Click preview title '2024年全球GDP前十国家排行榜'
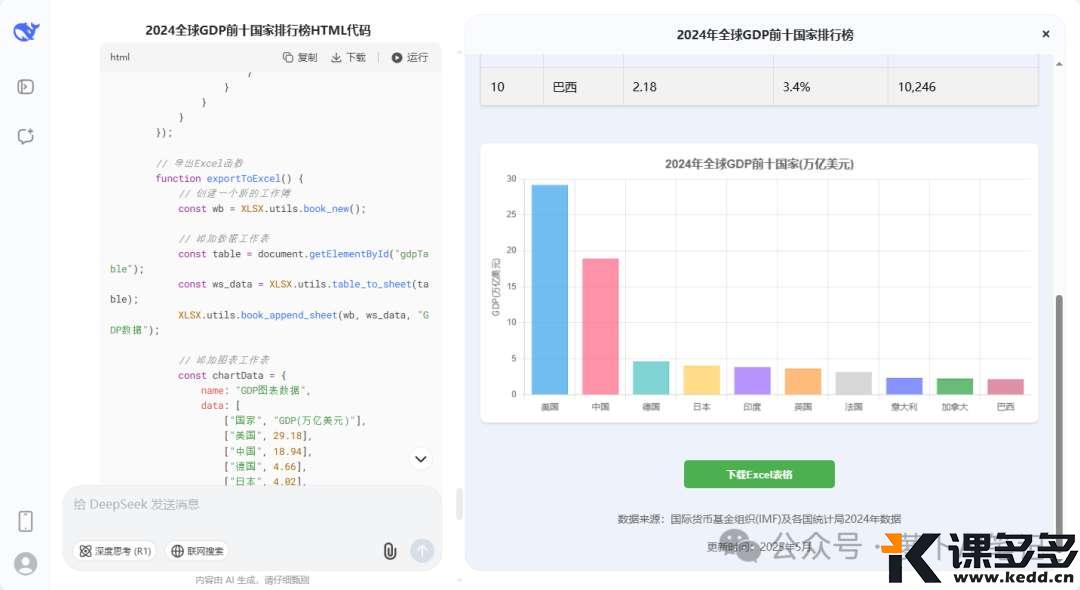The height and width of the screenshot is (590, 1080). coord(765,34)
